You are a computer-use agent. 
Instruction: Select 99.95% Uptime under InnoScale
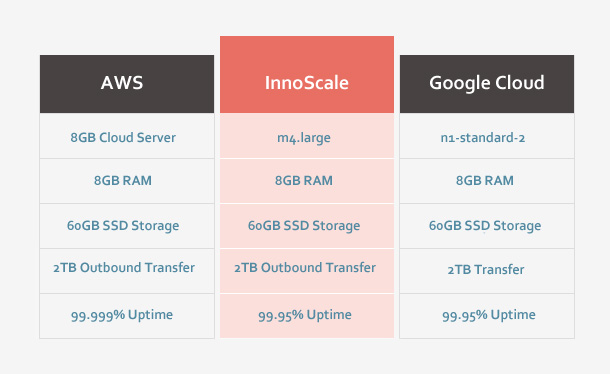pyautogui.click(x=307, y=316)
